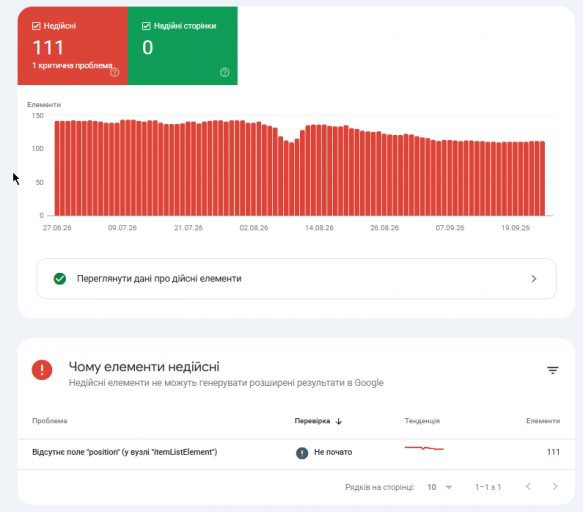The image size is (583, 512).
Task: Expand rows per page dropdown
Action: pos(439,487)
